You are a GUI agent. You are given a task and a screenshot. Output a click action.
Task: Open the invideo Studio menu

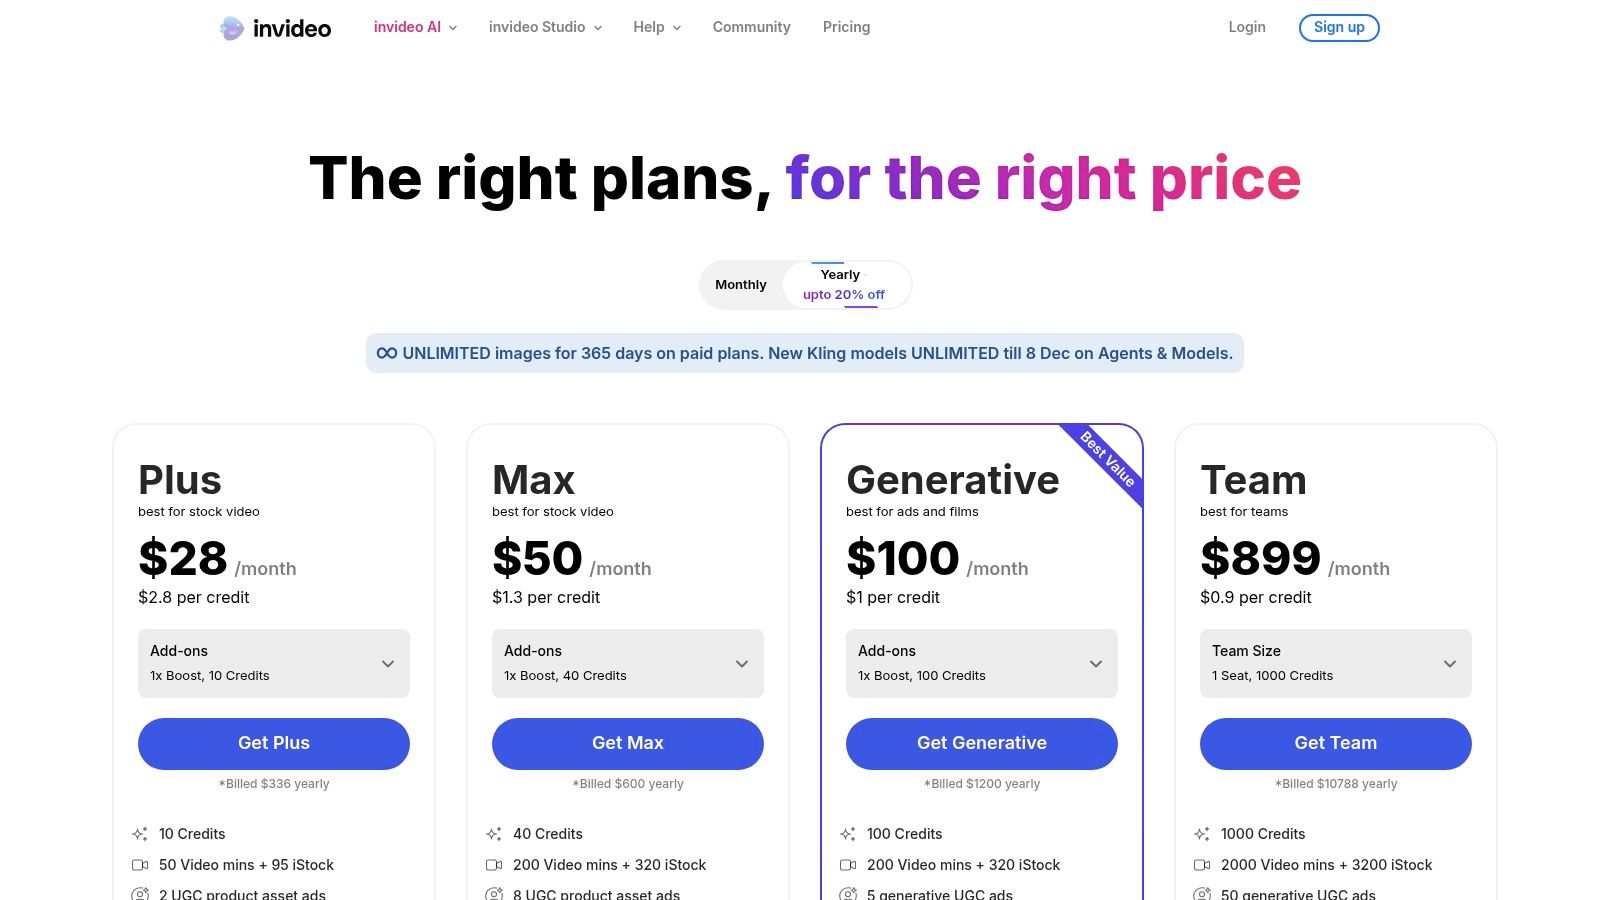click(545, 27)
